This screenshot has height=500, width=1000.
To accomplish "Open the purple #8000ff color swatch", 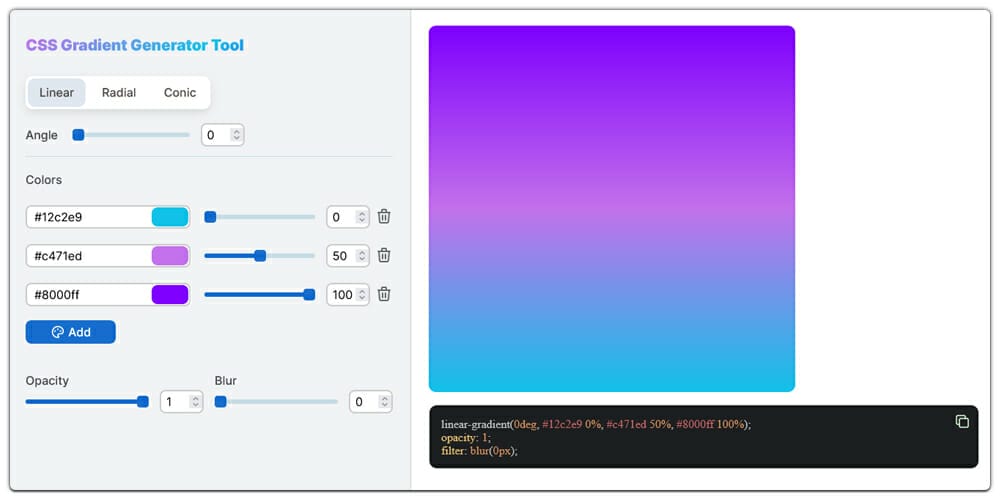I will (169, 295).
